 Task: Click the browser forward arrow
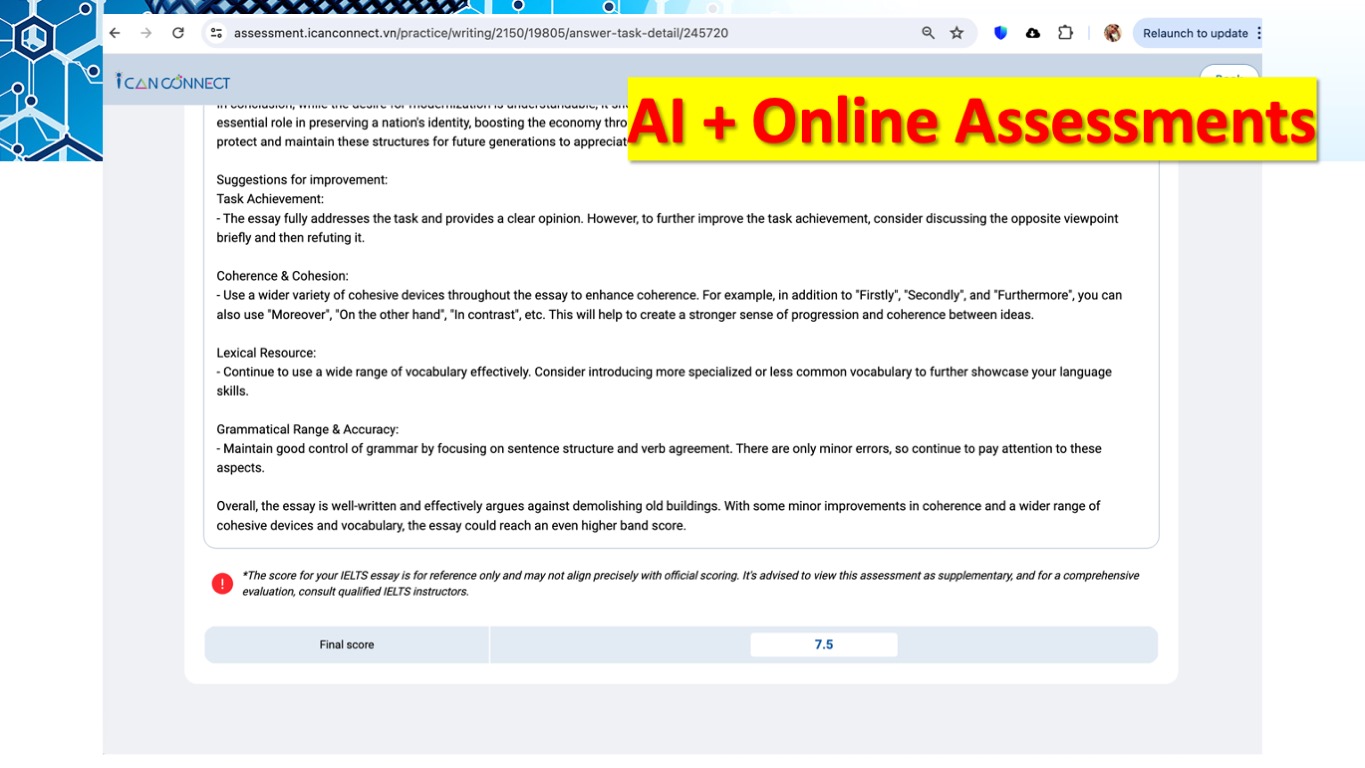click(x=146, y=33)
